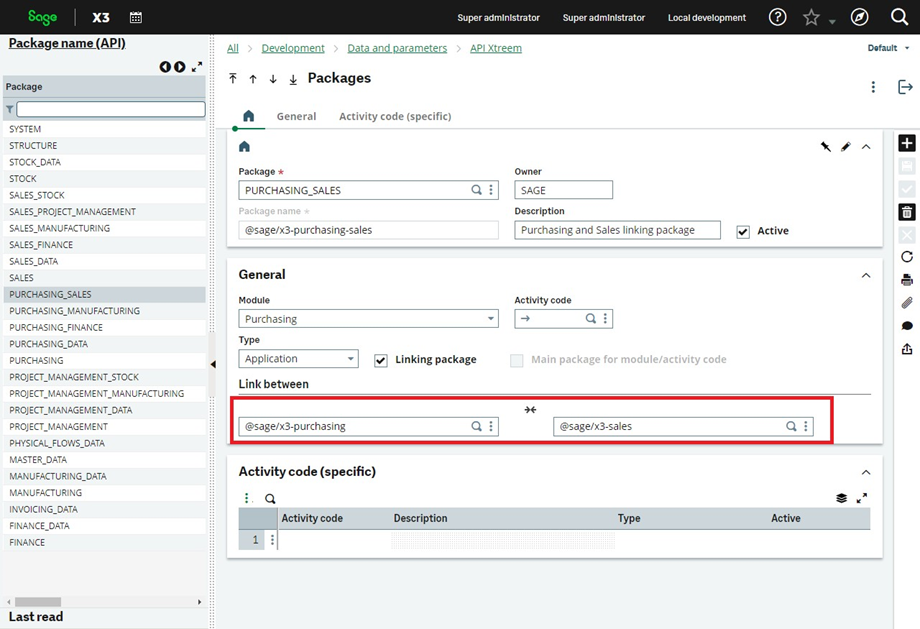Open comments speech bubble icon
This screenshot has width=920, height=629.
[x=907, y=326]
